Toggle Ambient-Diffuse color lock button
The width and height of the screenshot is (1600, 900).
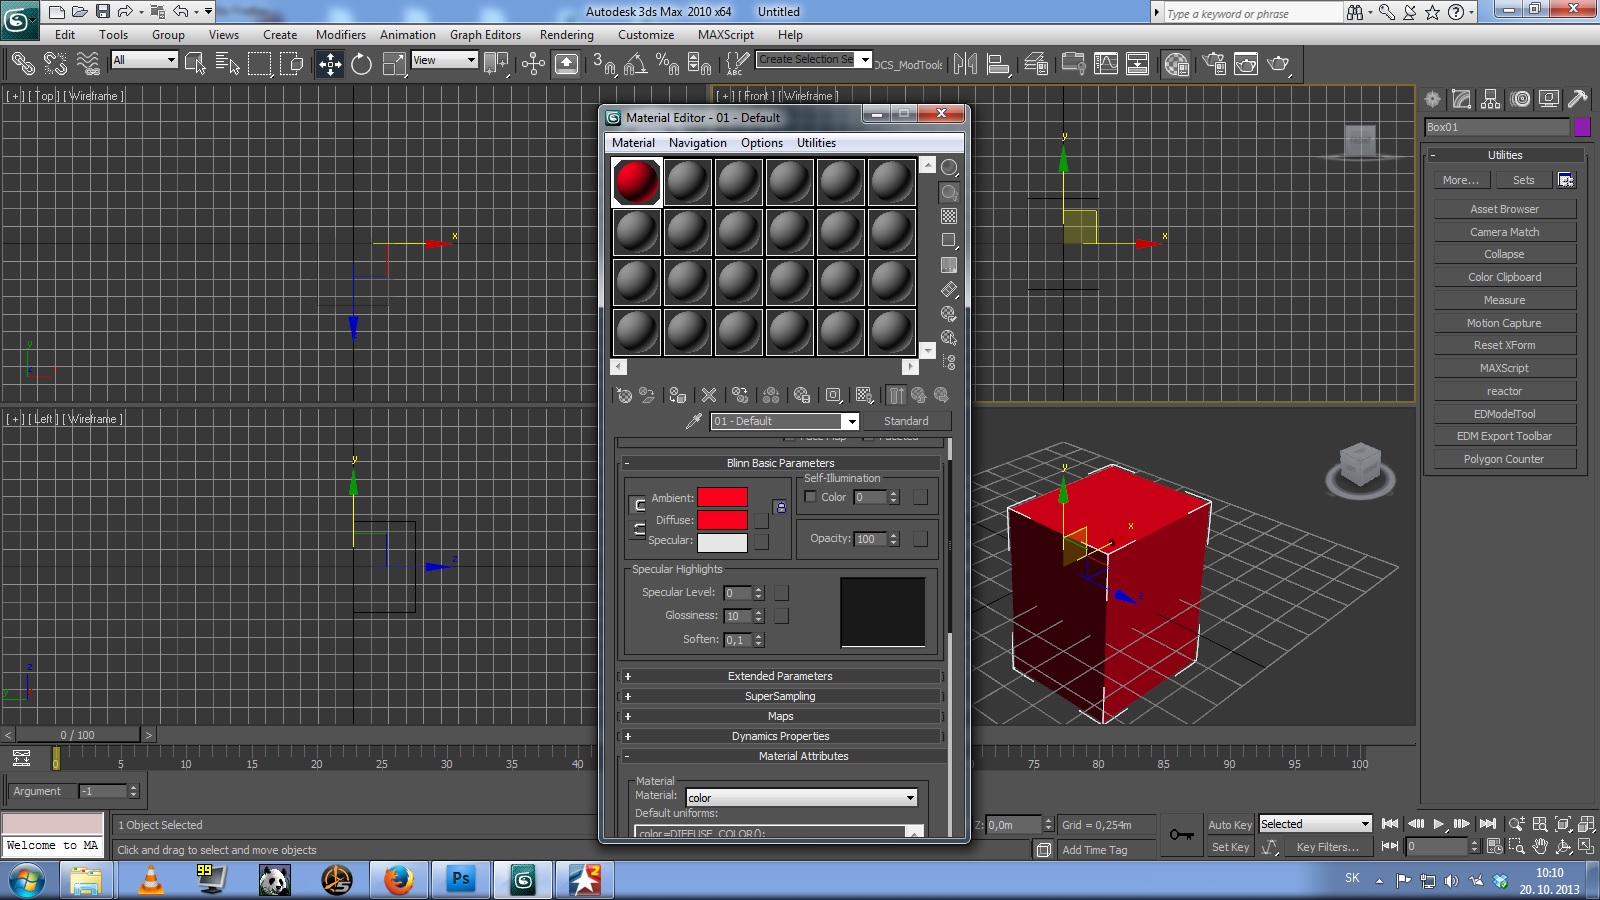(x=638, y=505)
